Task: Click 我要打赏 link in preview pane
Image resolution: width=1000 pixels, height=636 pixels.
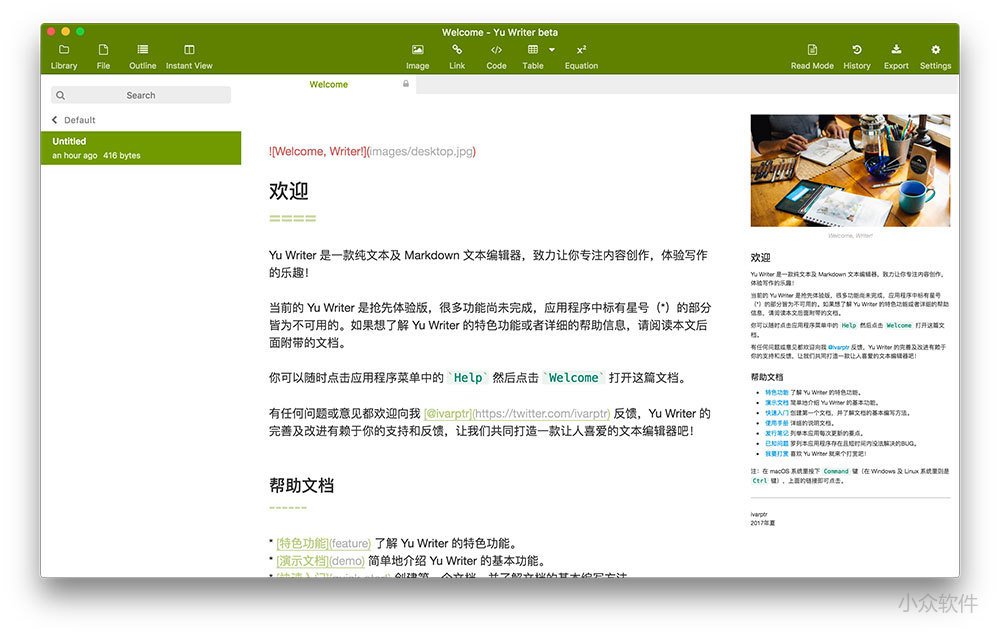Action: coord(776,454)
